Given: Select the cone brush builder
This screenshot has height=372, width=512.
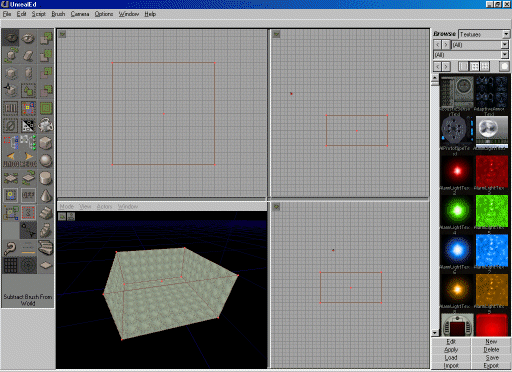Looking at the screenshot, I should click(46, 196).
